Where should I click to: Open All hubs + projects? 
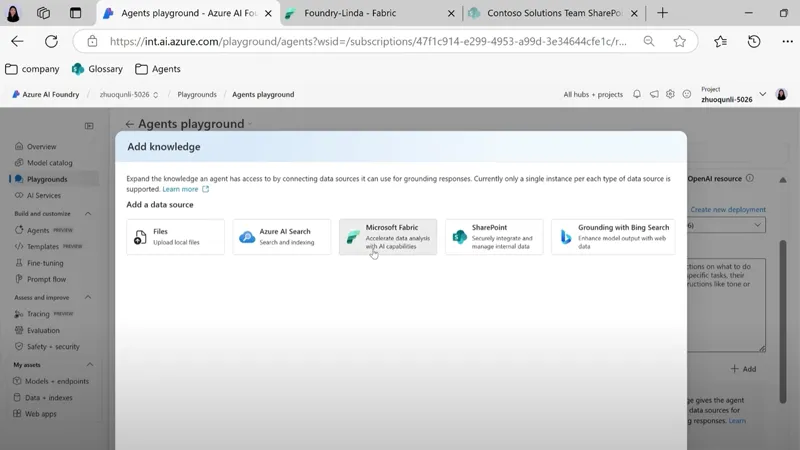coord(593,94)
